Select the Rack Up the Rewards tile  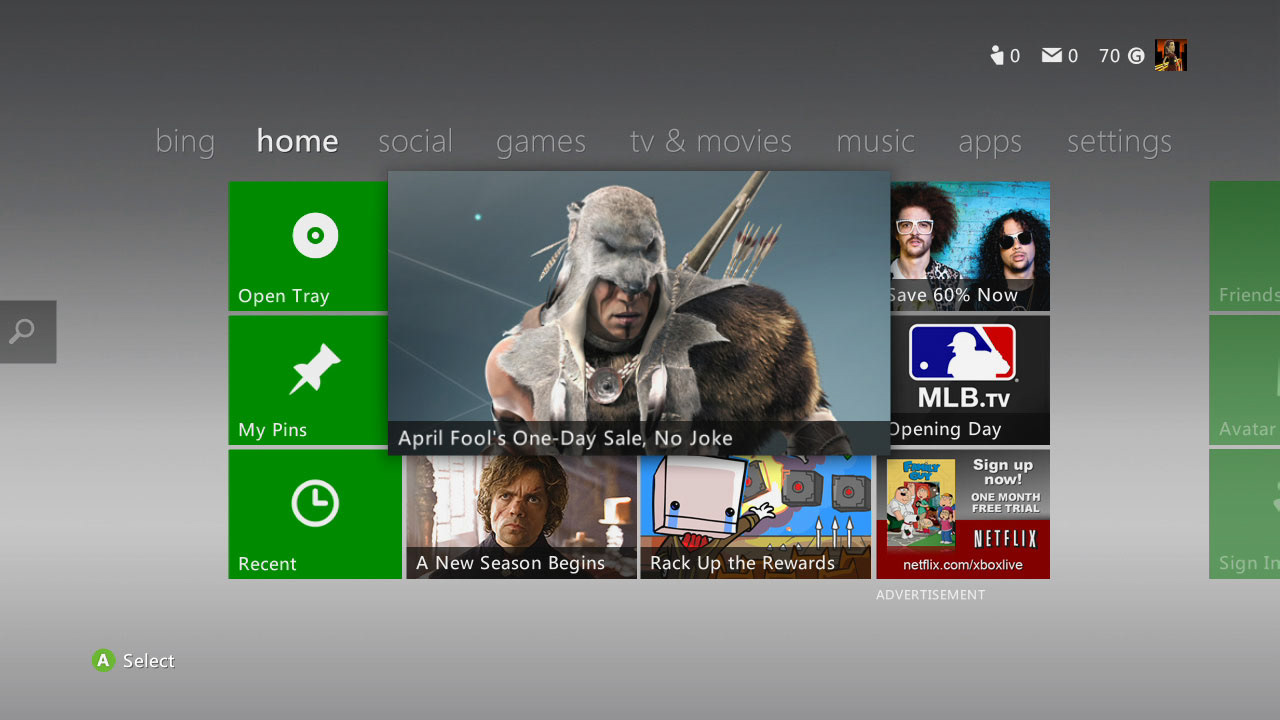[x=755, y=513]
